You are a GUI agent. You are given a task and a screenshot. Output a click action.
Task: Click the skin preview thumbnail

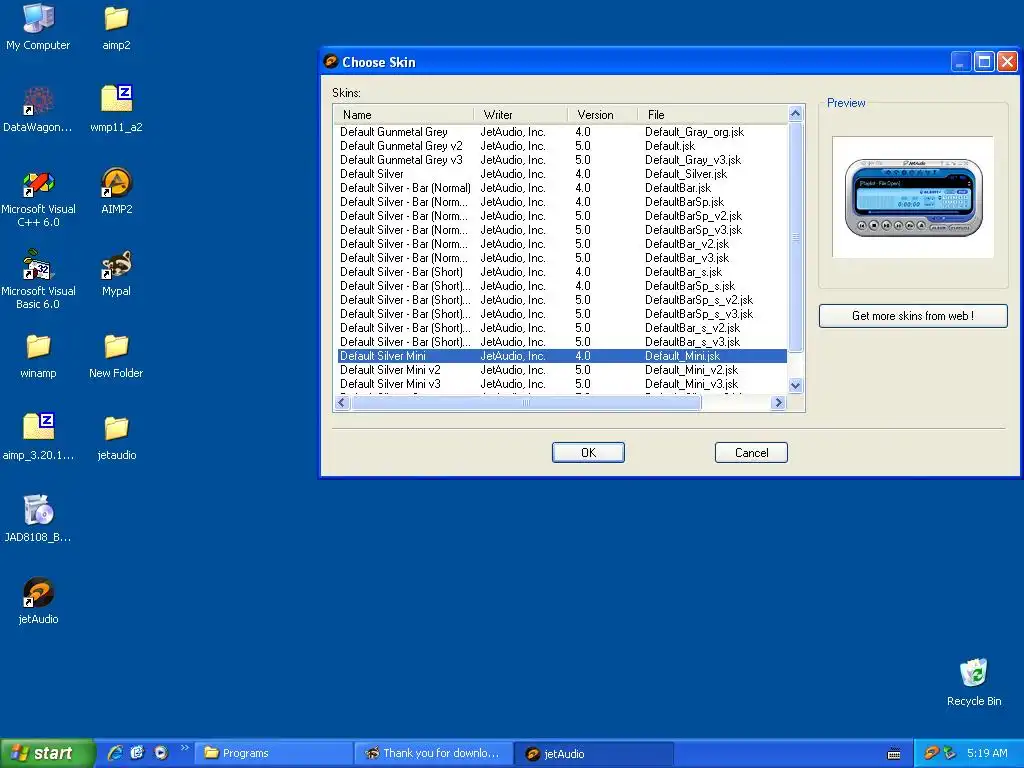coord(913,197)
